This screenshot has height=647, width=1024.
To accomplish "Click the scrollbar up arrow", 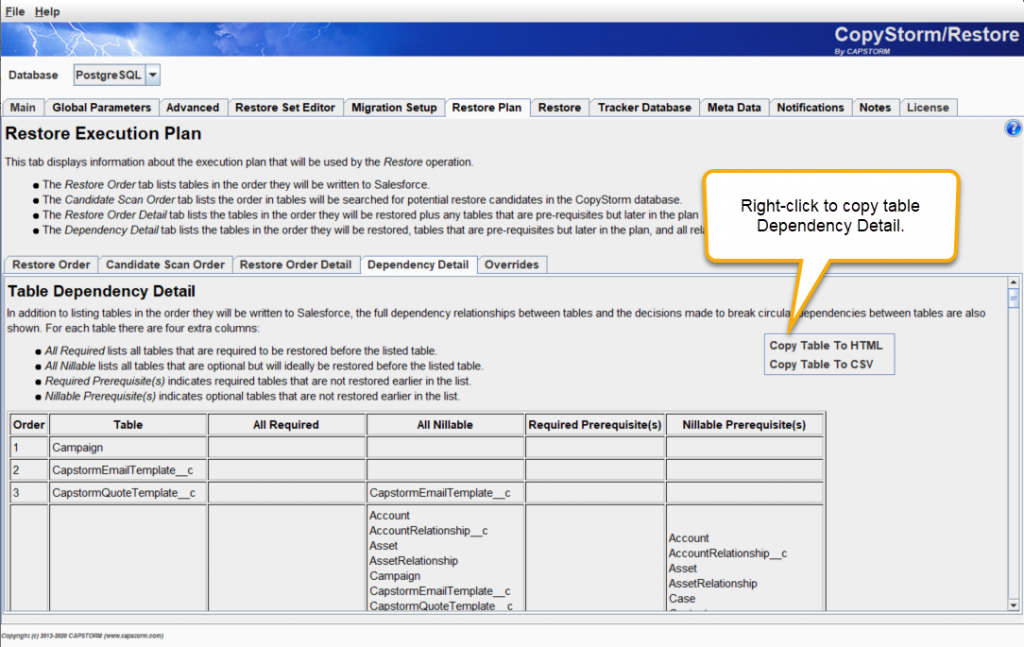I will (x=1013, y=282).
